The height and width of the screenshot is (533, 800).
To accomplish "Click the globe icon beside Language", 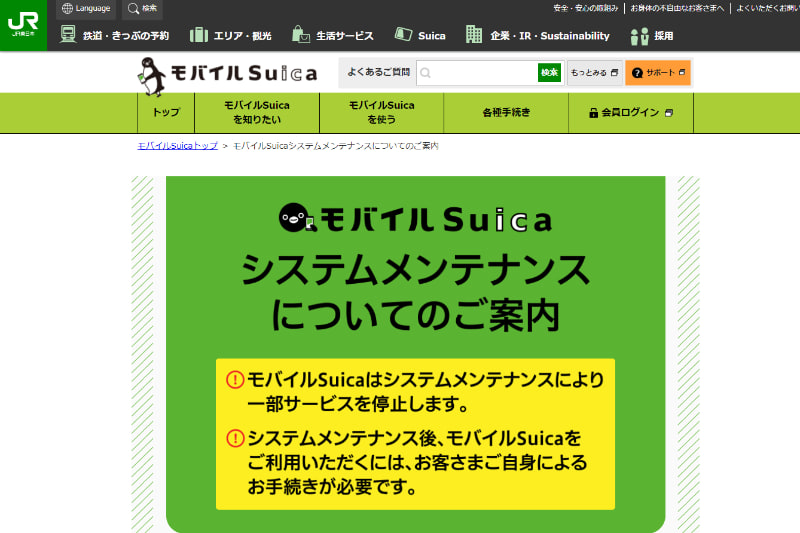I will 67,9.
